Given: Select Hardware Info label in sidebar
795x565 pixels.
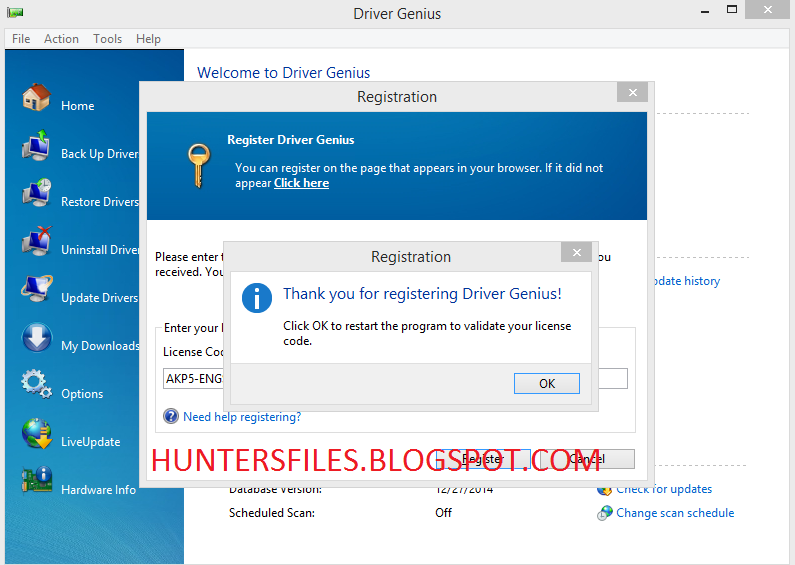Looking at the screenshot, I should tap(98, 490).
